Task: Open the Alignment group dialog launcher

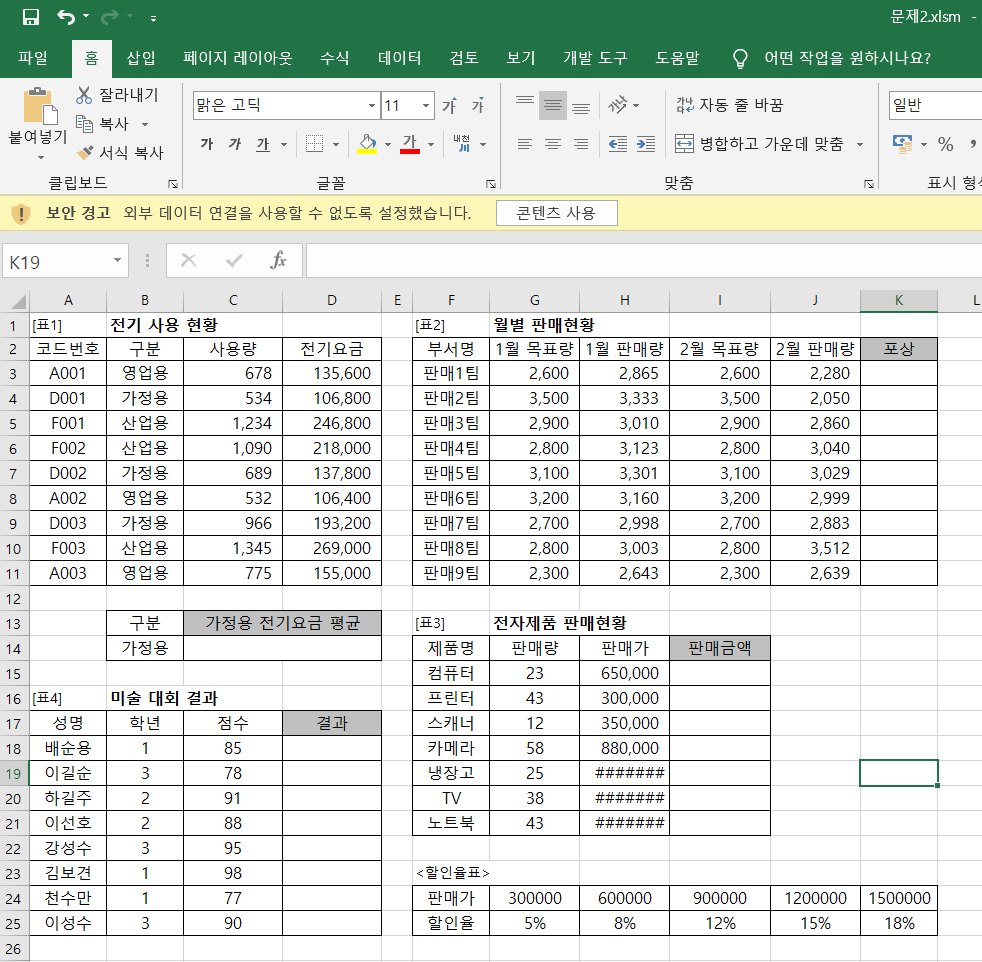Action: (x=869, y=184)
